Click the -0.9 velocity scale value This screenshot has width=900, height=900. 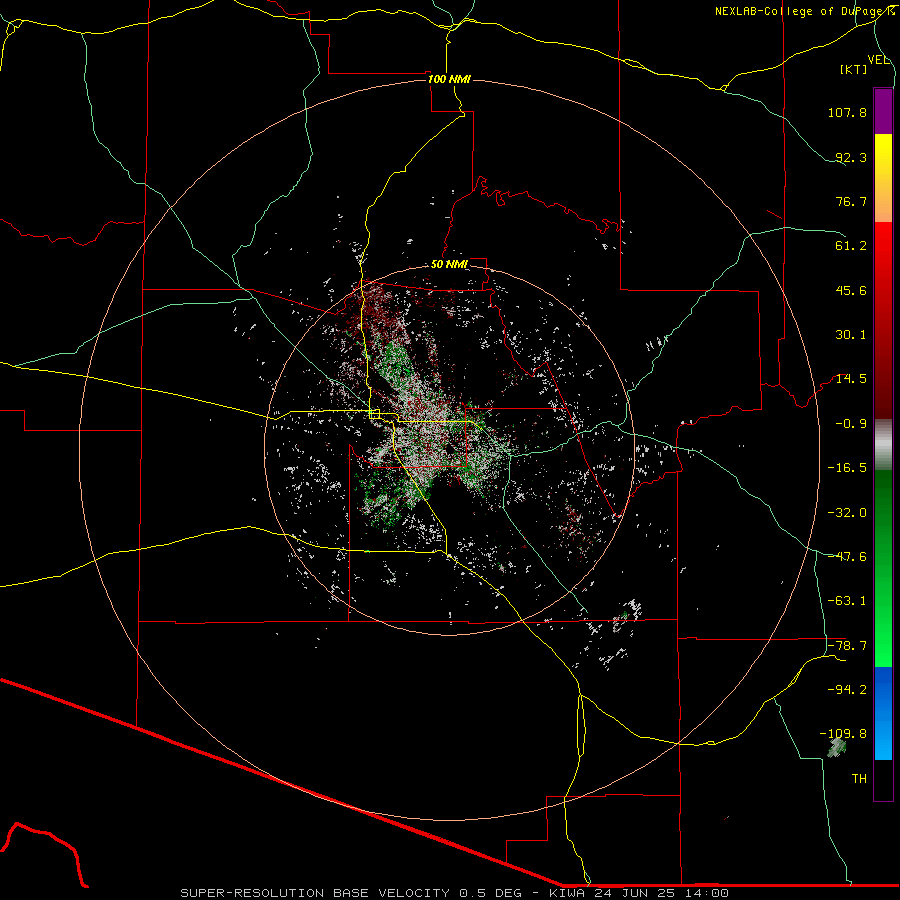coord(851,424)
